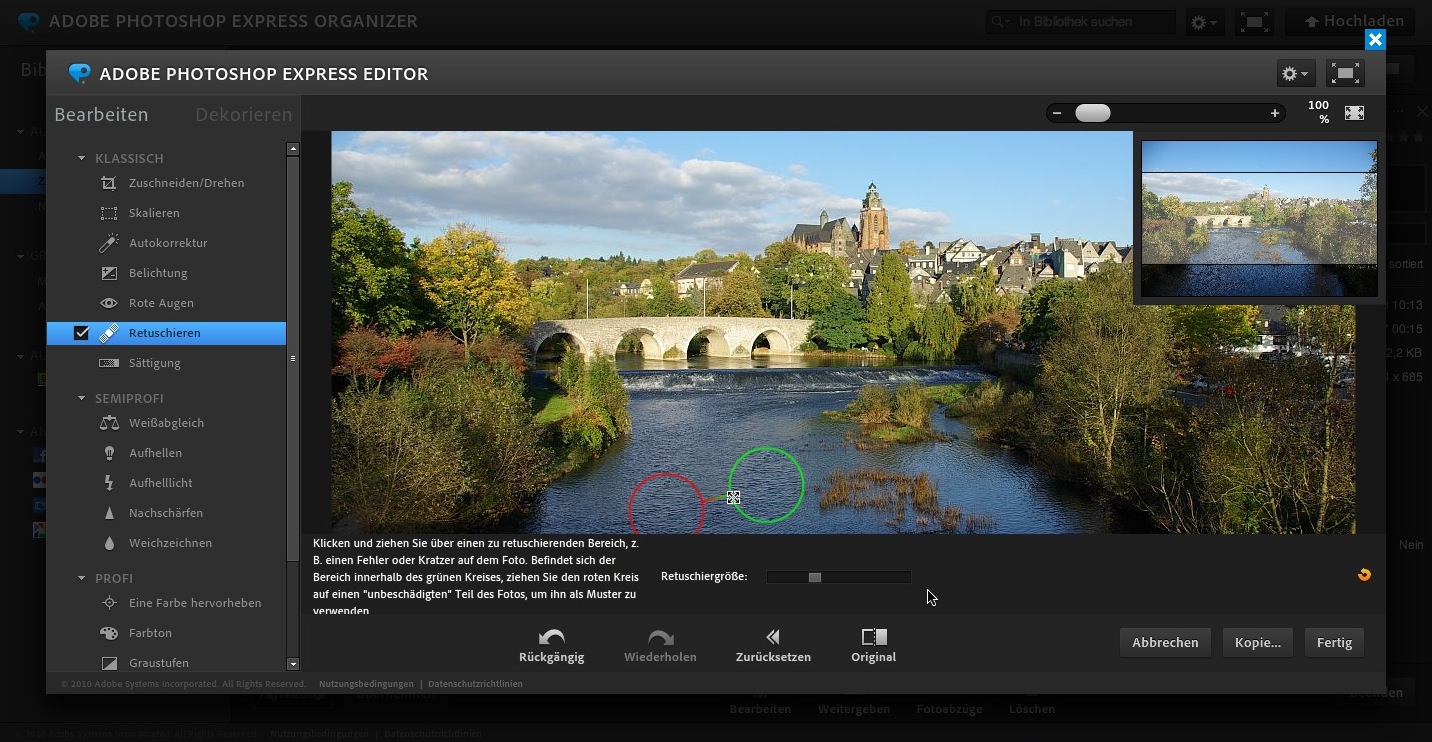Select the Aufhelllicht flash icon
This screenshot has height=742, width=1432.
(x=109, y=483)
